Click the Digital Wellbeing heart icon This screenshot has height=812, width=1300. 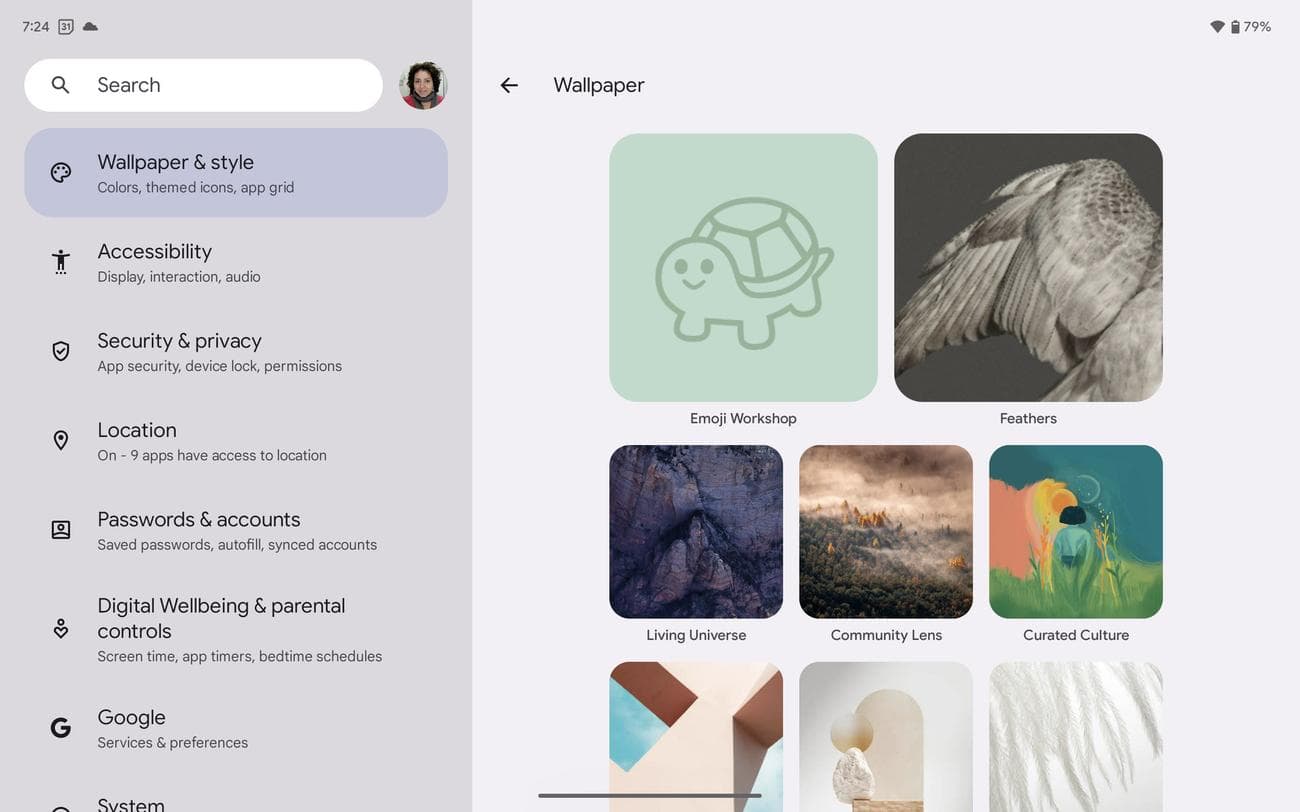click(x=61, y=629)
